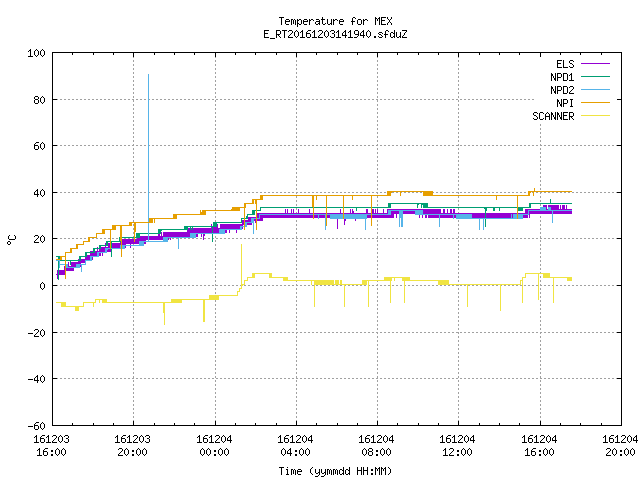
Task: Click the yellow SCANNER legend line
Action: [x=595, y=116]
